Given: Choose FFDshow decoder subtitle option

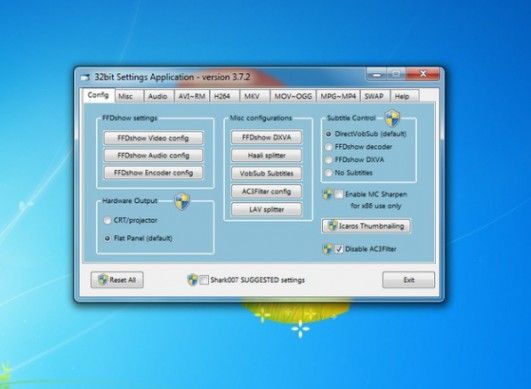Looking at the screenshot, I should 358,147.
